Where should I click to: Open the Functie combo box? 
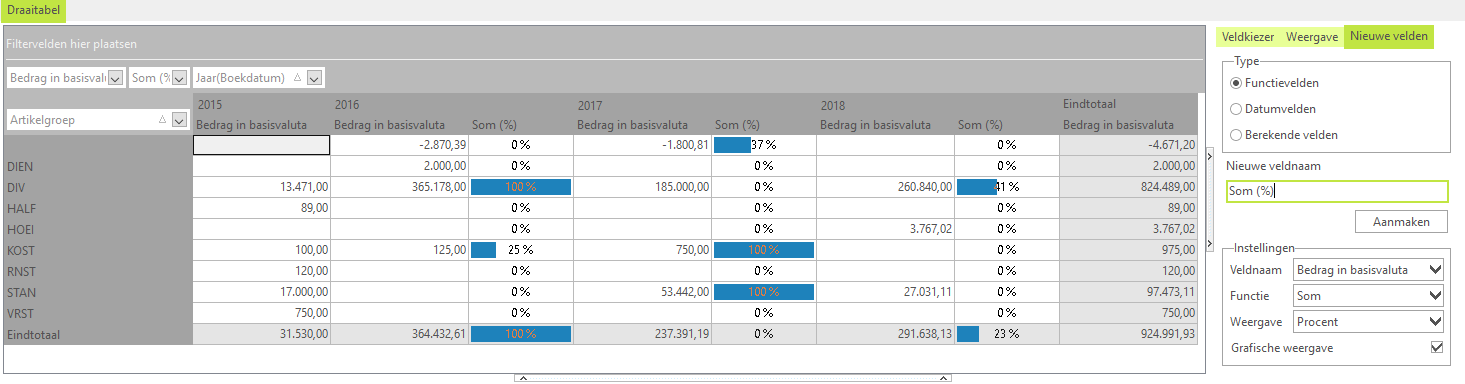coord(1368,296)
